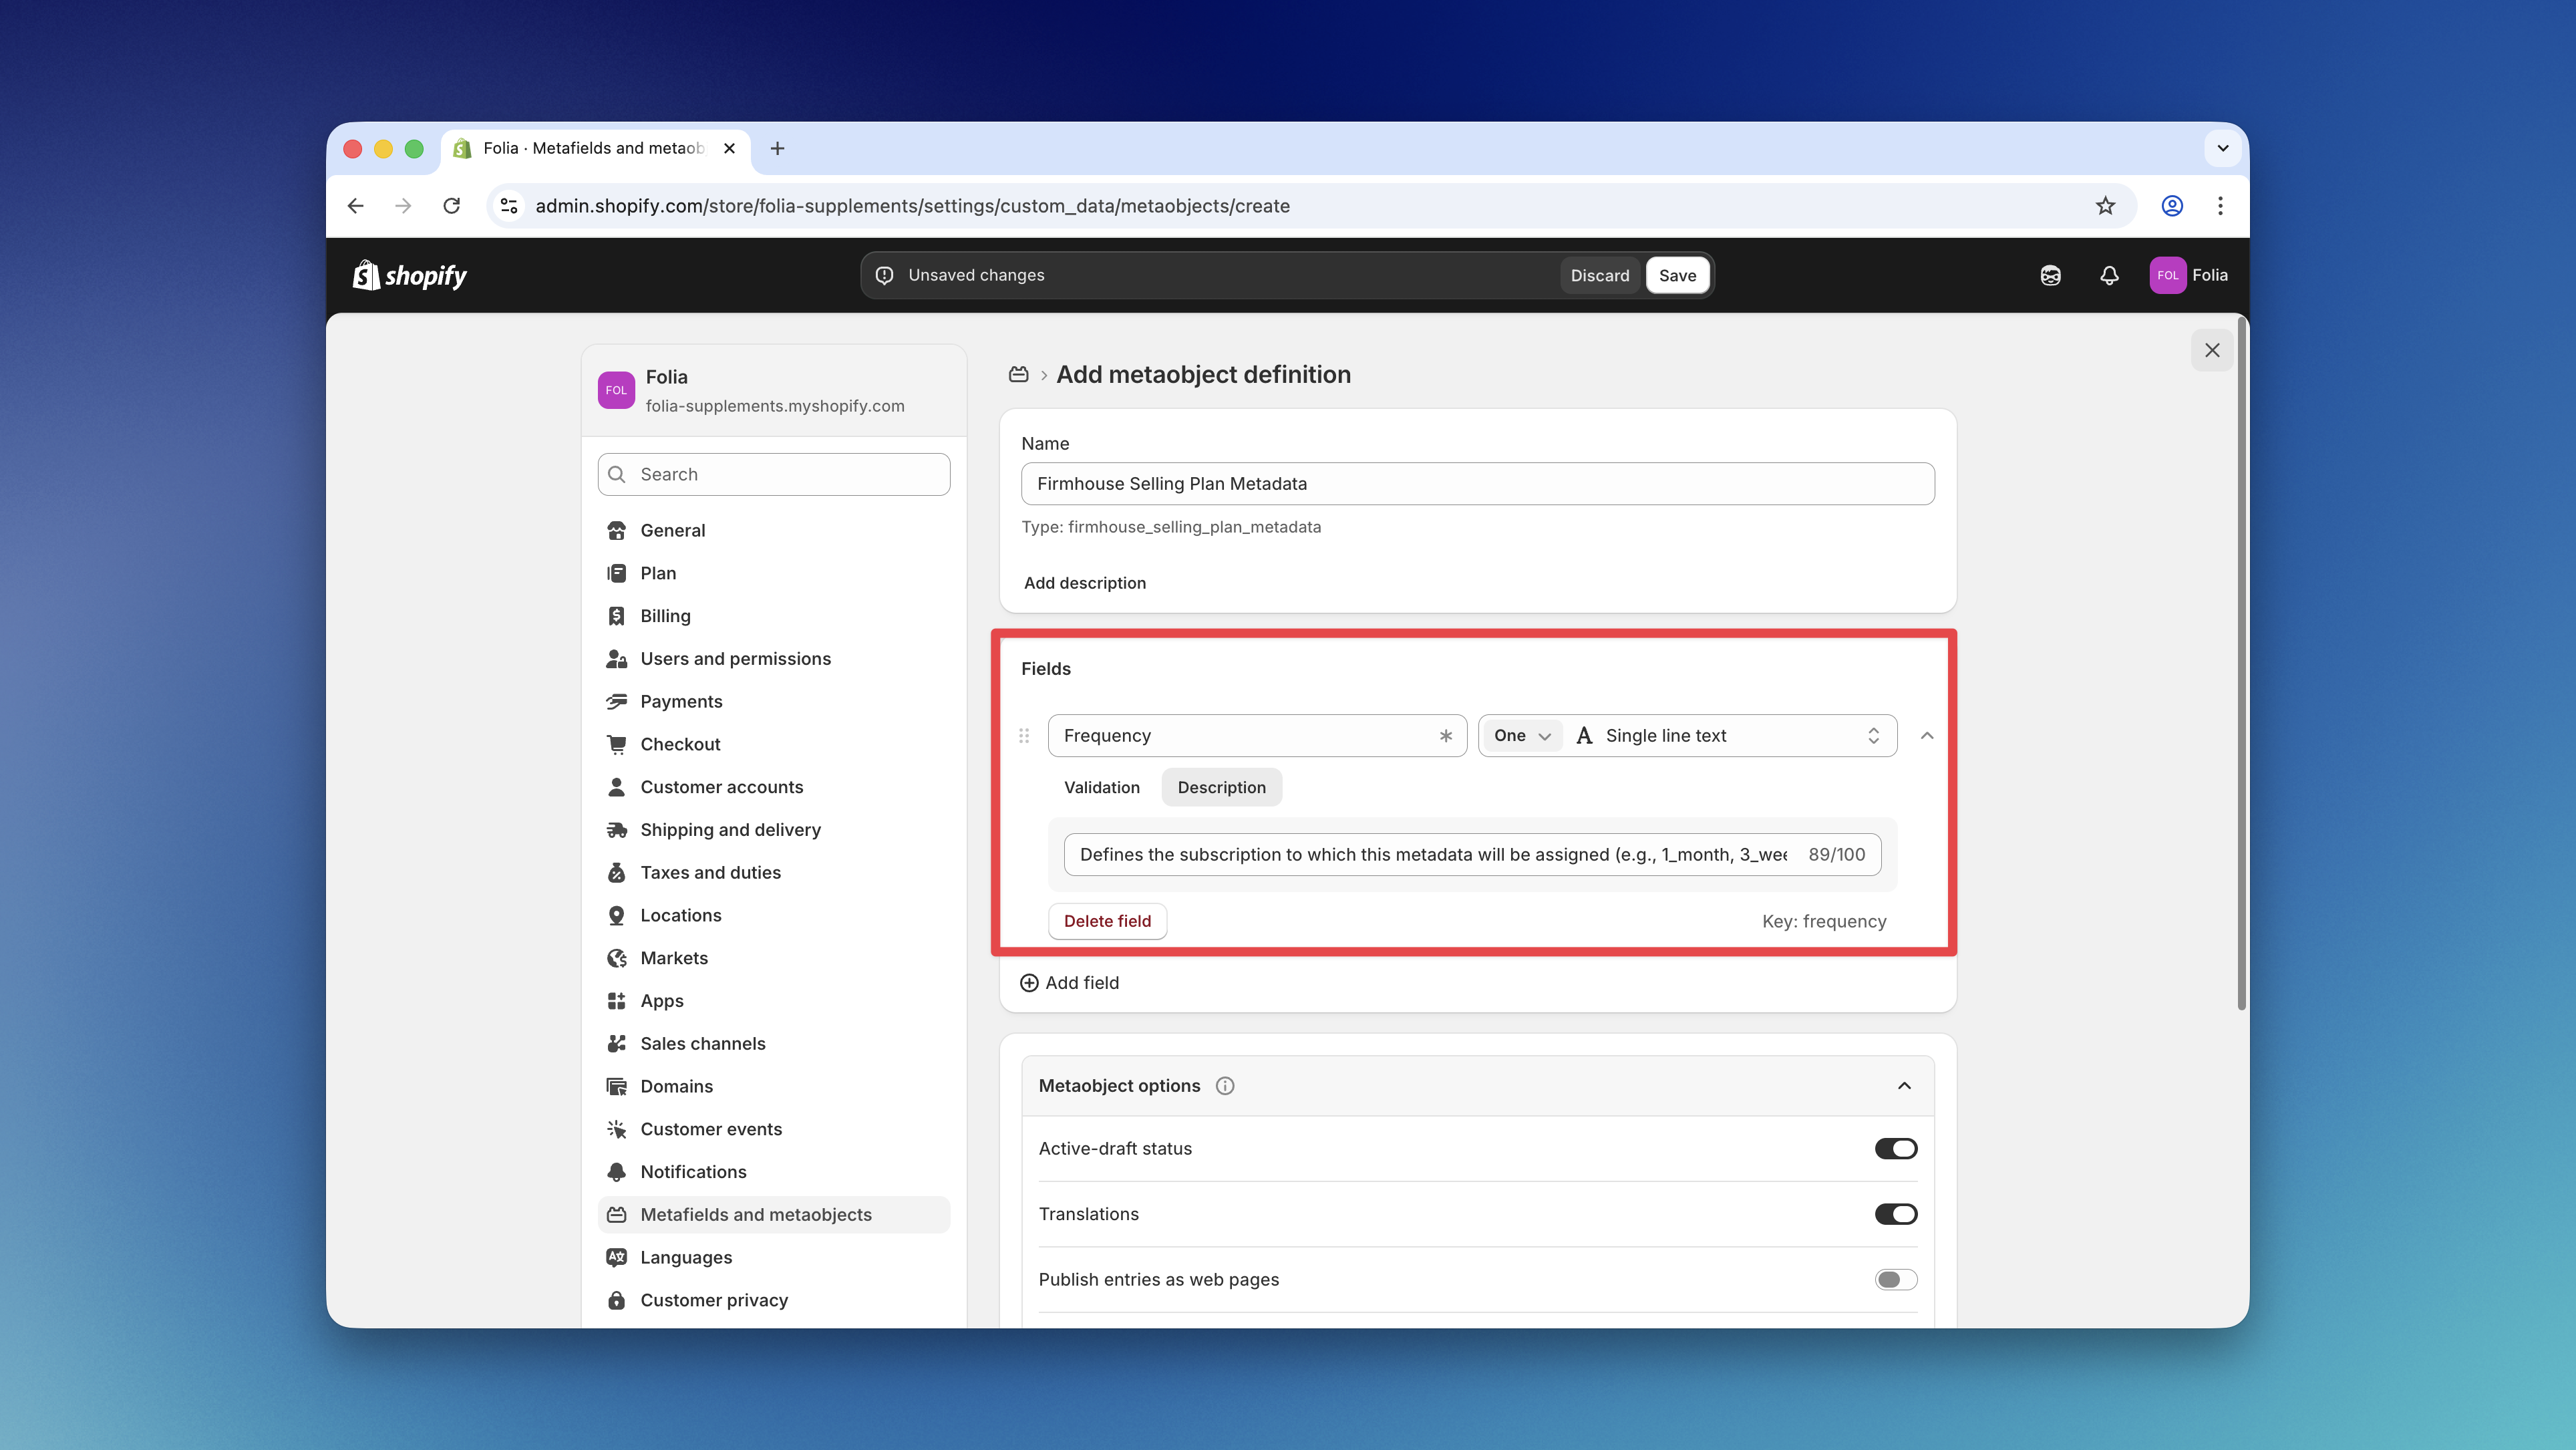This screenshot has height=1450, width=2576.
Task: Collapse the Frequency field details chevron
Action: pos(1927,736)
